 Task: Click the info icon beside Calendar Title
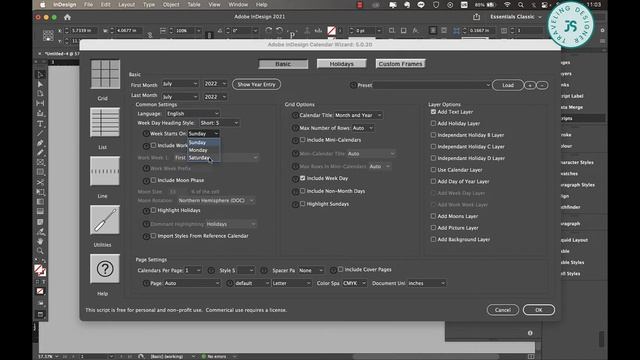295,116
